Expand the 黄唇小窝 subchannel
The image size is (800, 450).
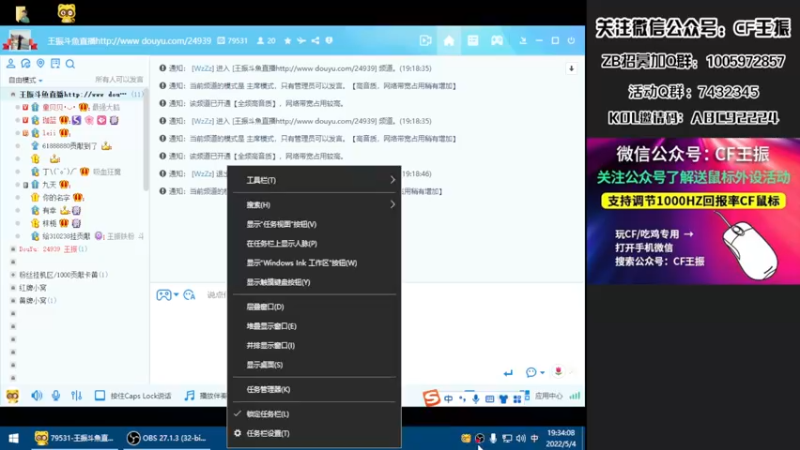coord(13,301)
